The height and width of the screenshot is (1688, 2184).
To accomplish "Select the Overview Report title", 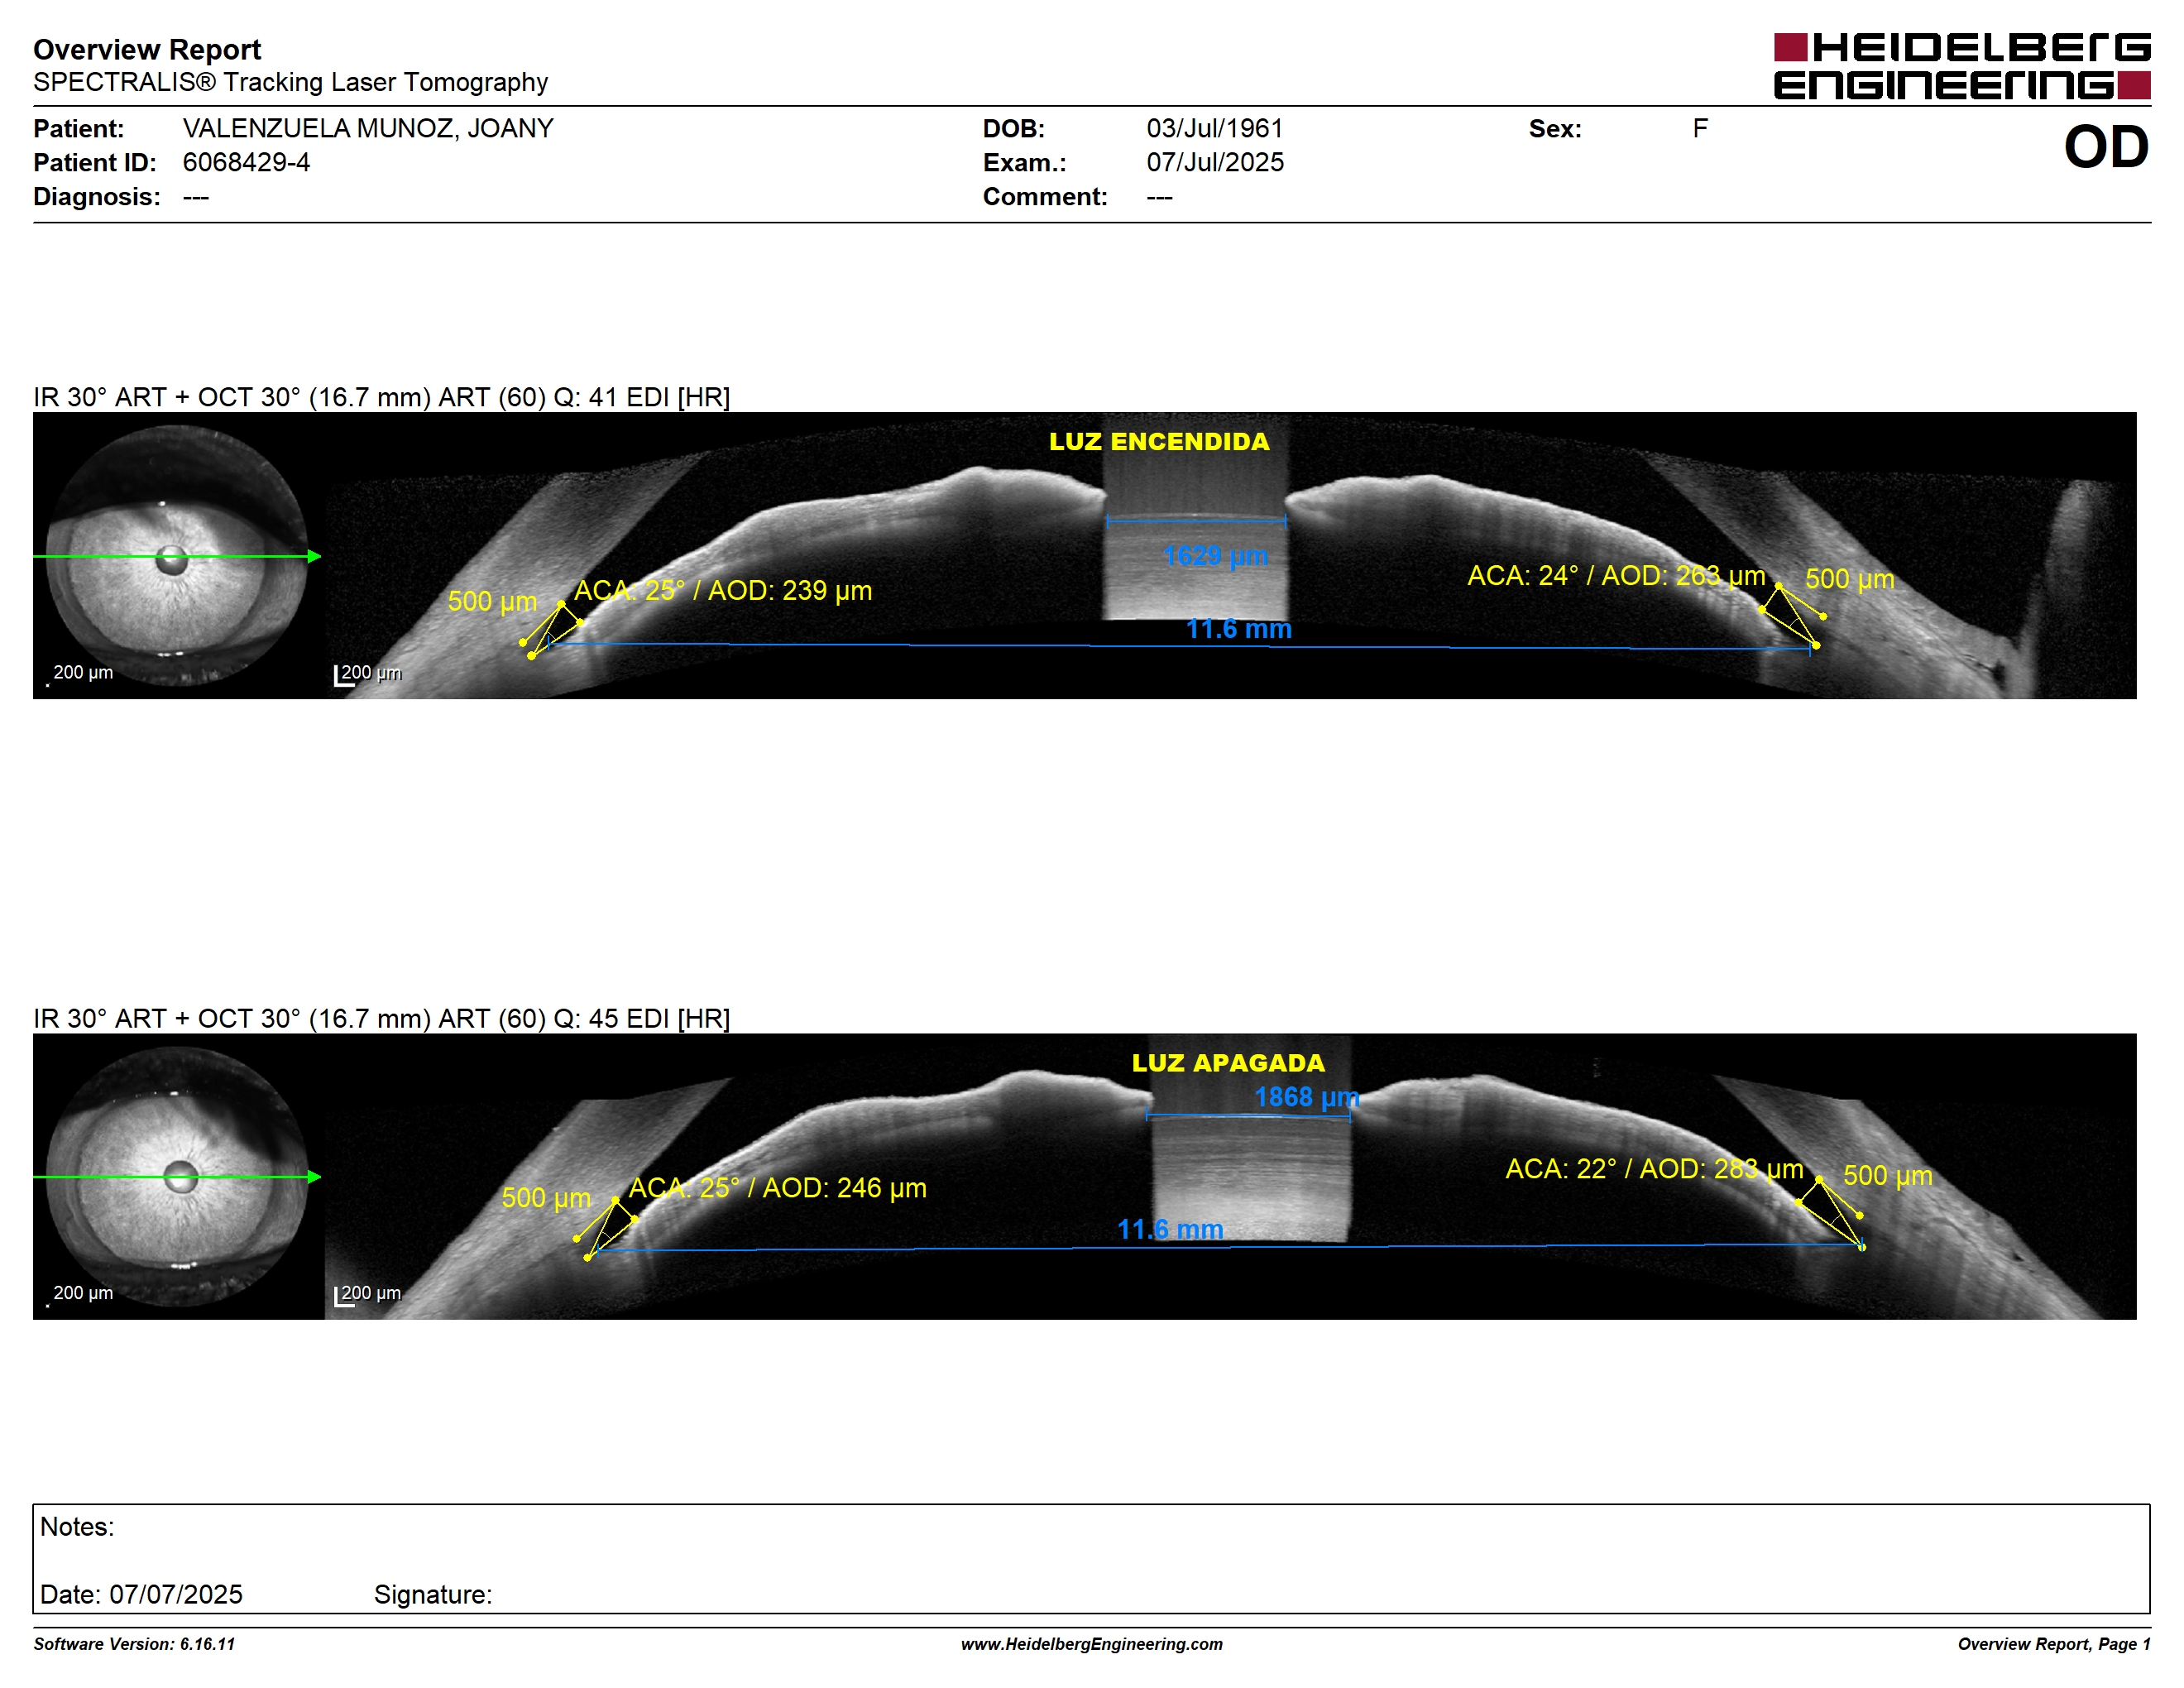I will 147,49.
